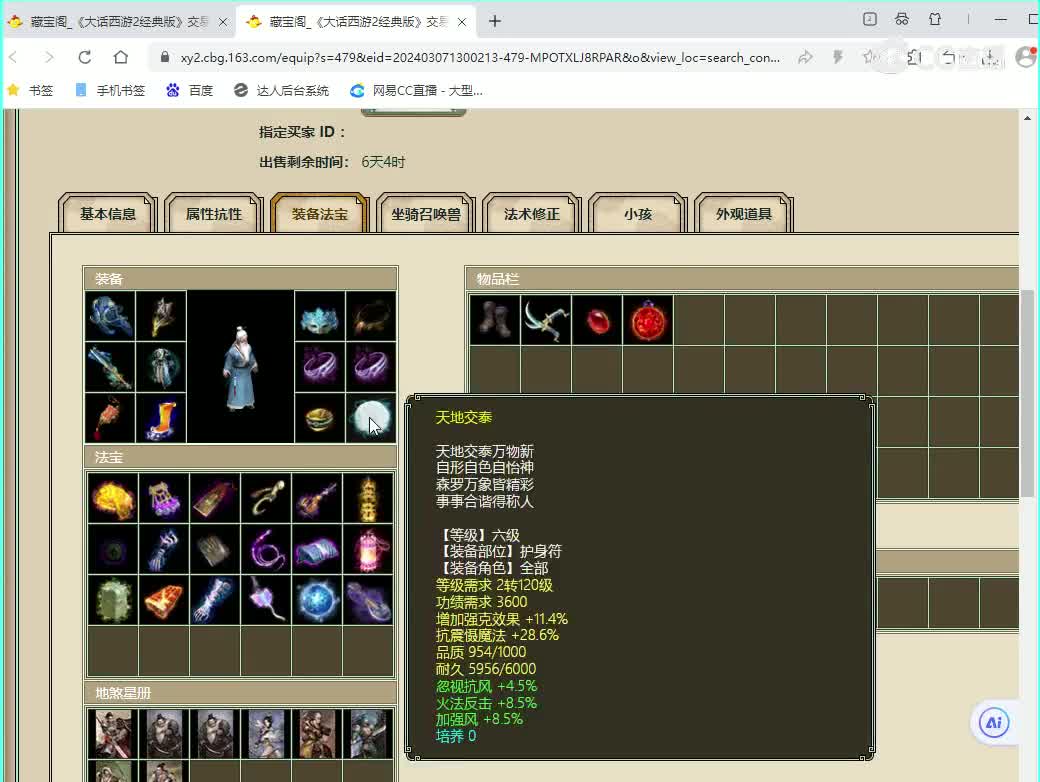Close the second 藏宝阁 browser tab
Image resolution: width=1040 pixels, height=782 pixels.
[x=462, y=22]
